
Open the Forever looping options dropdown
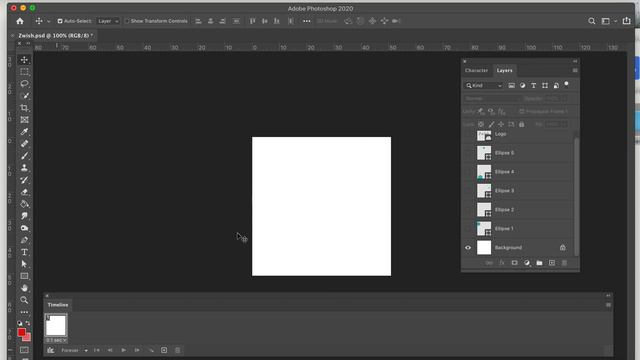[x=74, y=350]
